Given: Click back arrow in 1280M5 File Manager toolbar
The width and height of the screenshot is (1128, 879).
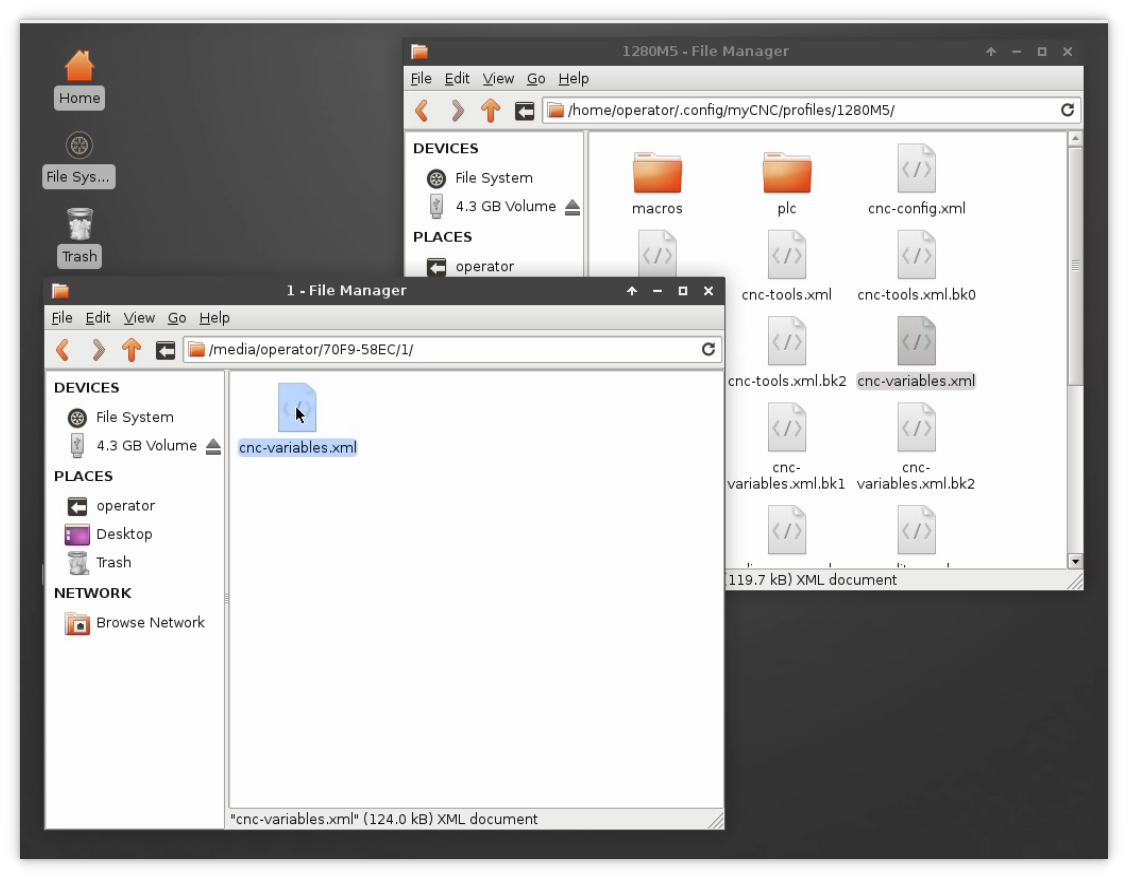Looking at the screenshot, I should pyautogui.click(x=422, y=110).
